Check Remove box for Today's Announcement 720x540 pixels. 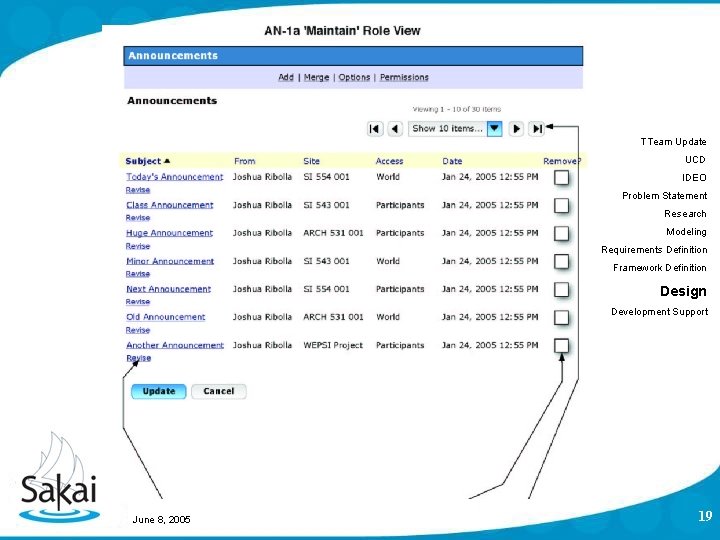coord(561,177)
